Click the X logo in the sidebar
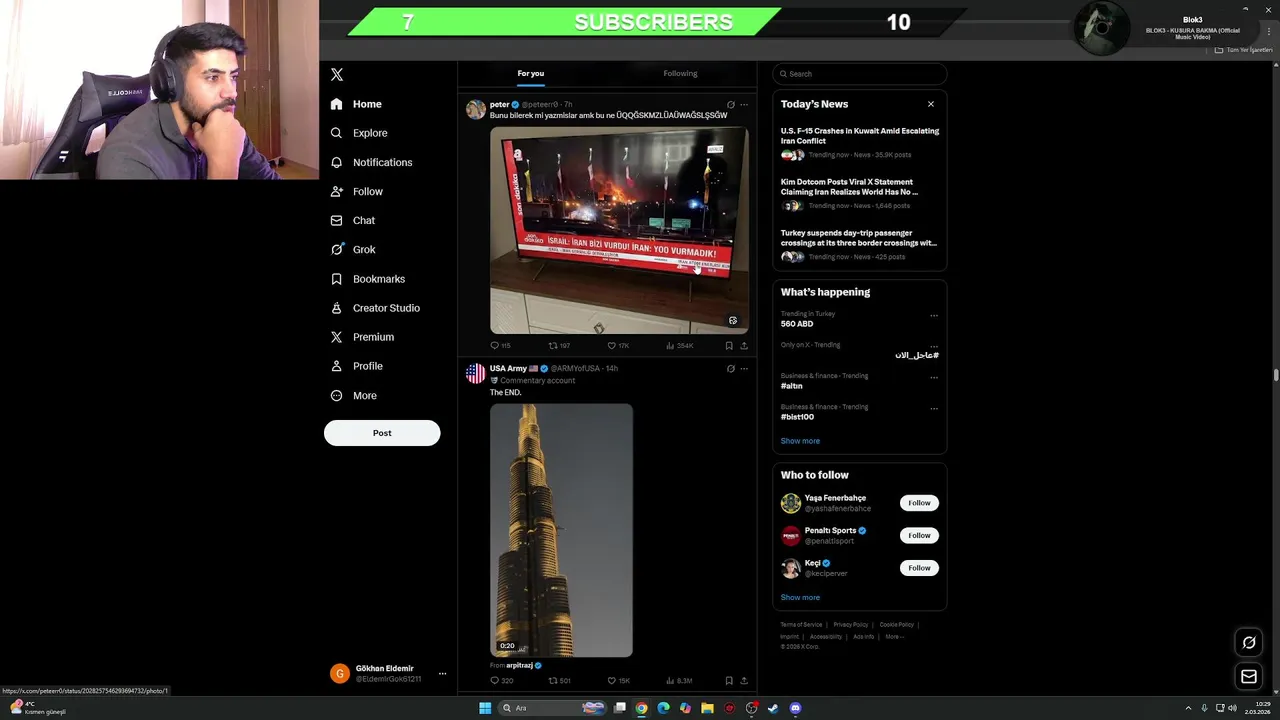Image resolution: width=1280 pixels, height=720 pixels. 337,75
